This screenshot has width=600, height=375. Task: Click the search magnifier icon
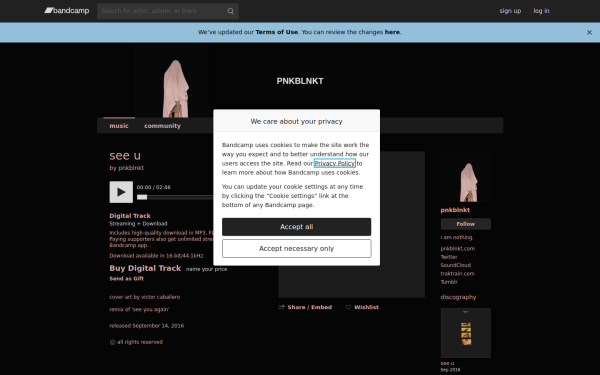230,11
